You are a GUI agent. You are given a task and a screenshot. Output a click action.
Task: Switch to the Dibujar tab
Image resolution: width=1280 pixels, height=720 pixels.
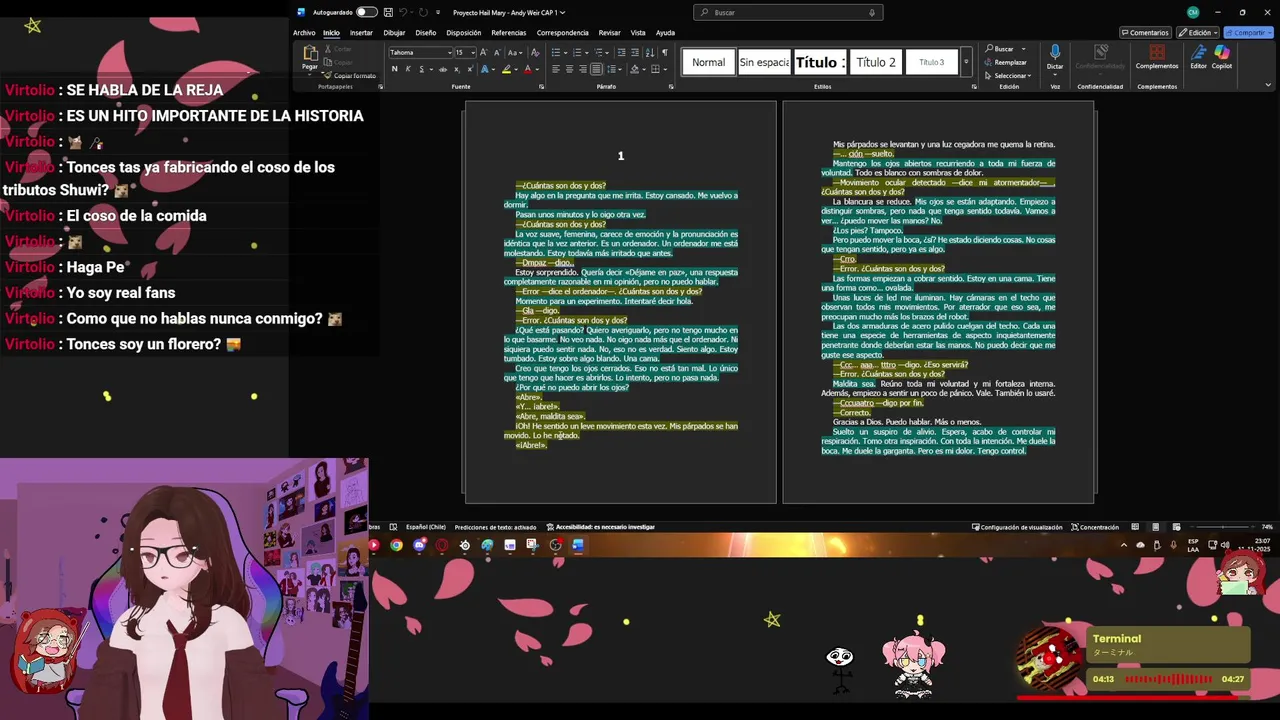tap(394, 32)
